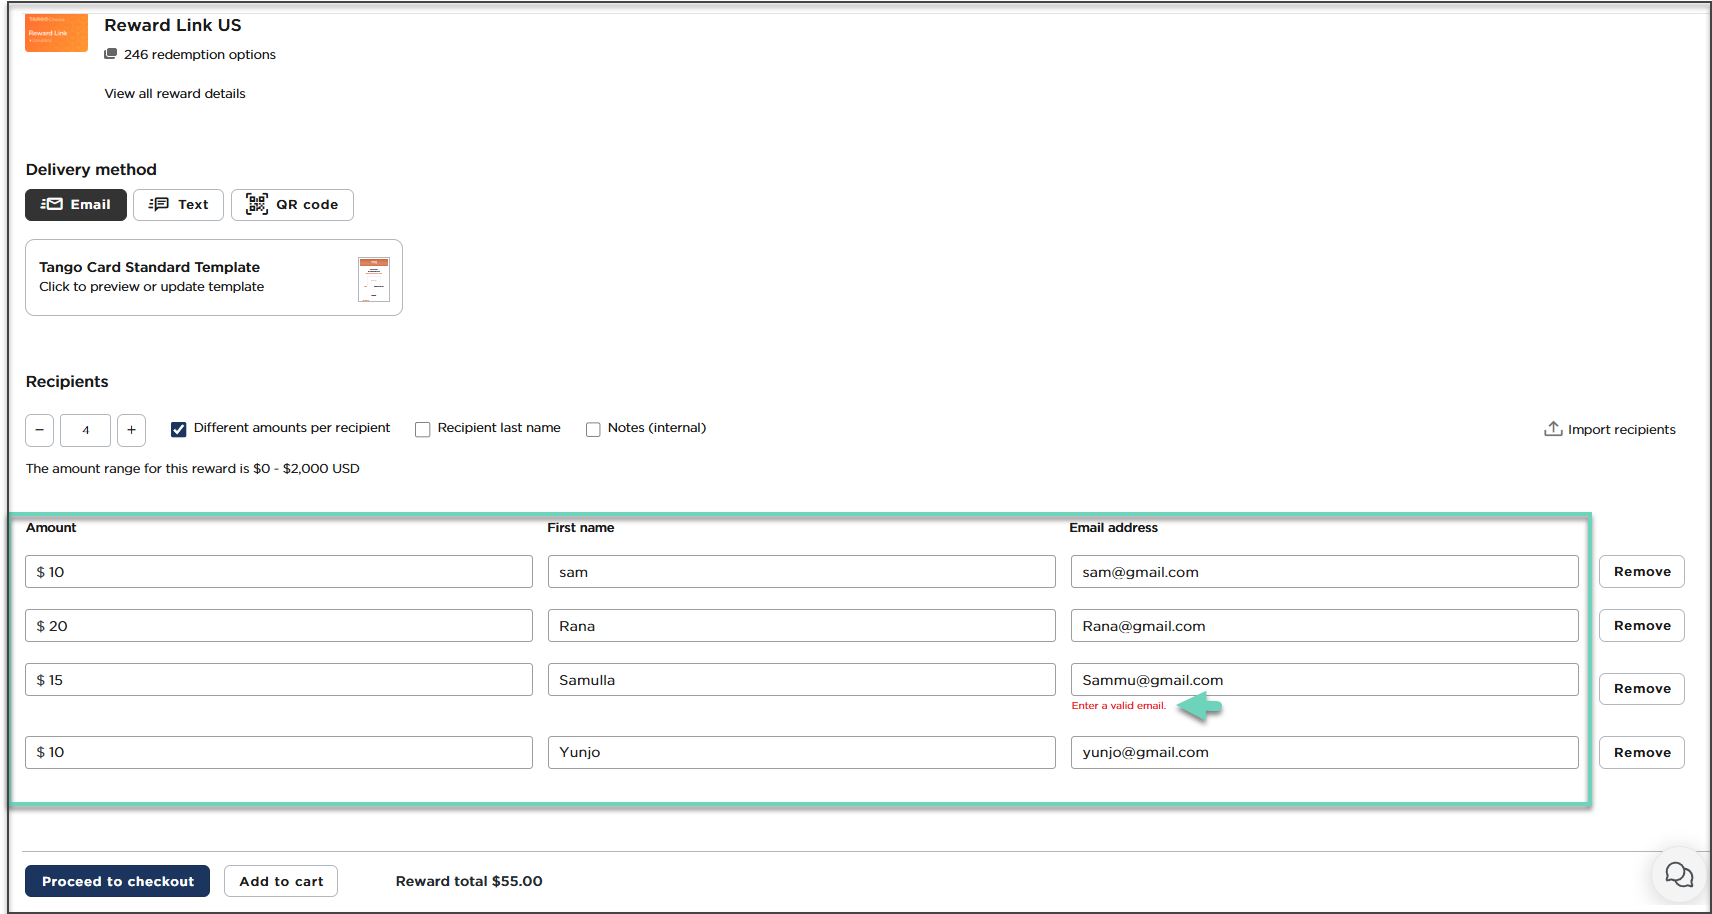Click Proceed to checkout button
This screenshot has width=1712, height=914.
point(117,881)
